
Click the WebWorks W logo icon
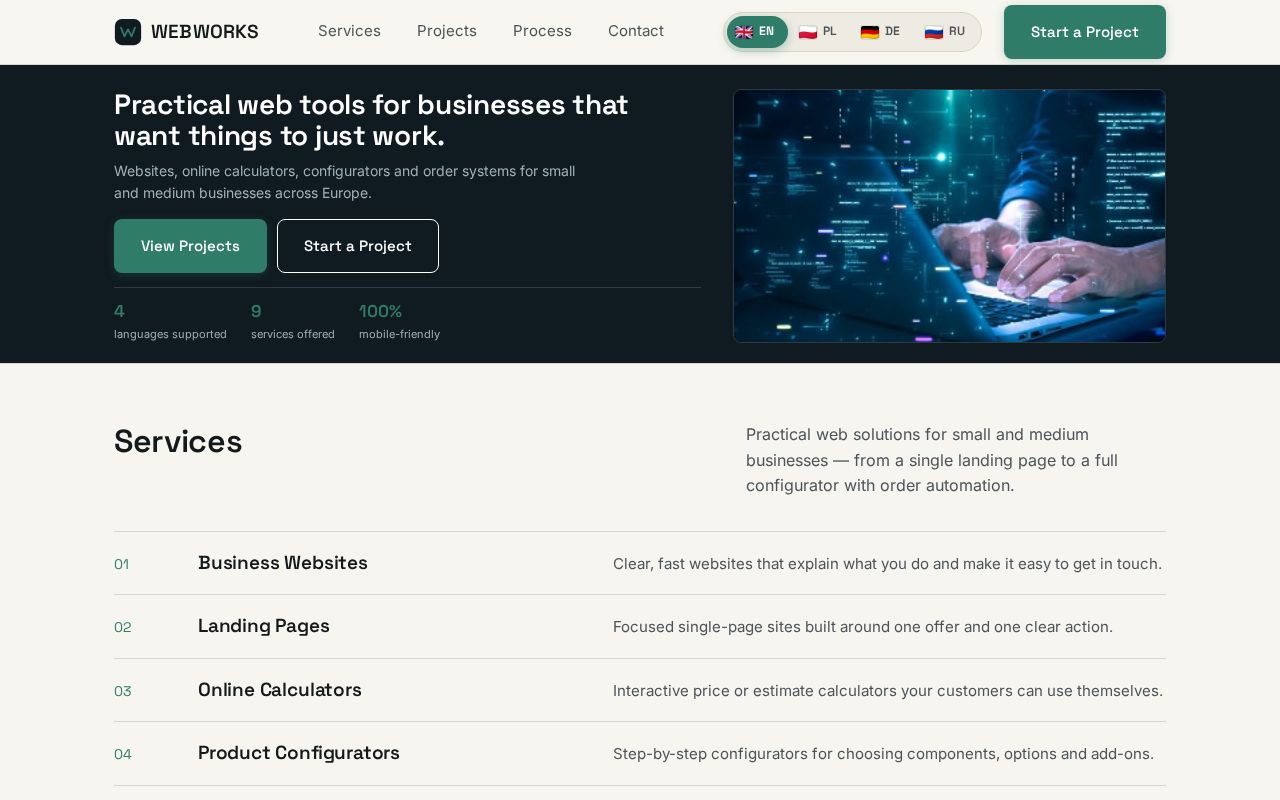128,32
